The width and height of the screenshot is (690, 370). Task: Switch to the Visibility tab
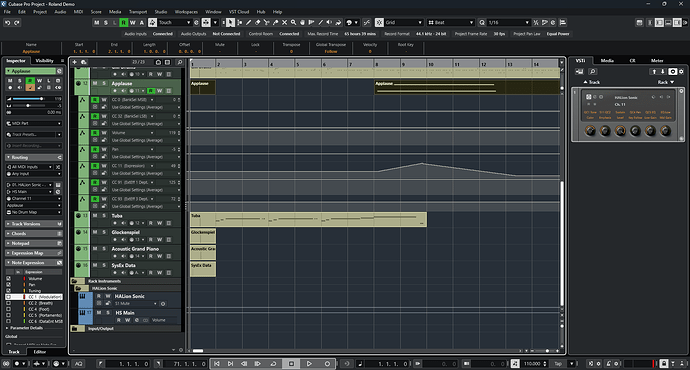[x=44, y=61]
